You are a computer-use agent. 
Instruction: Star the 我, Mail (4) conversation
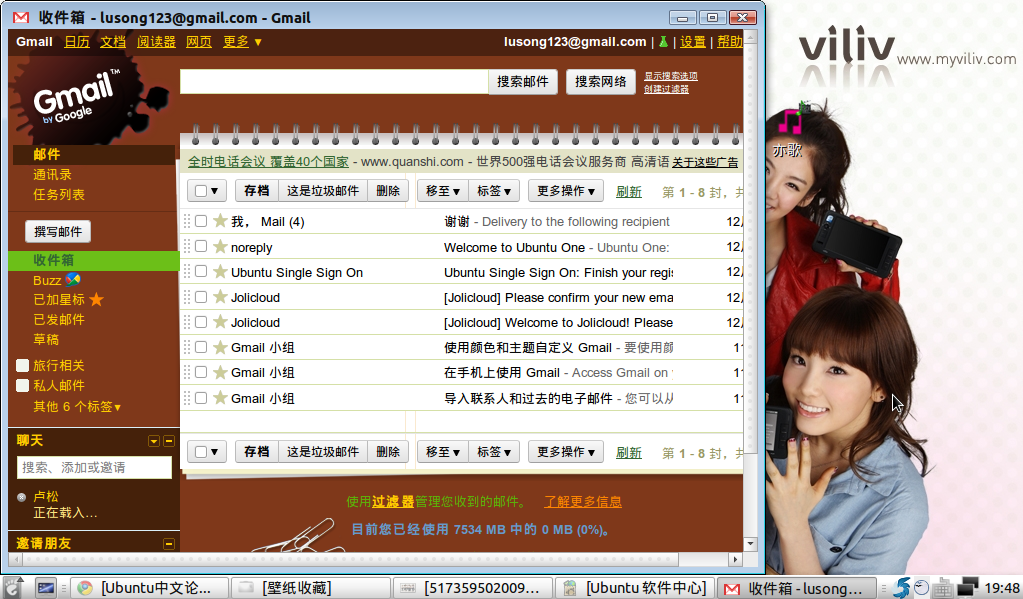click(221, 221)
